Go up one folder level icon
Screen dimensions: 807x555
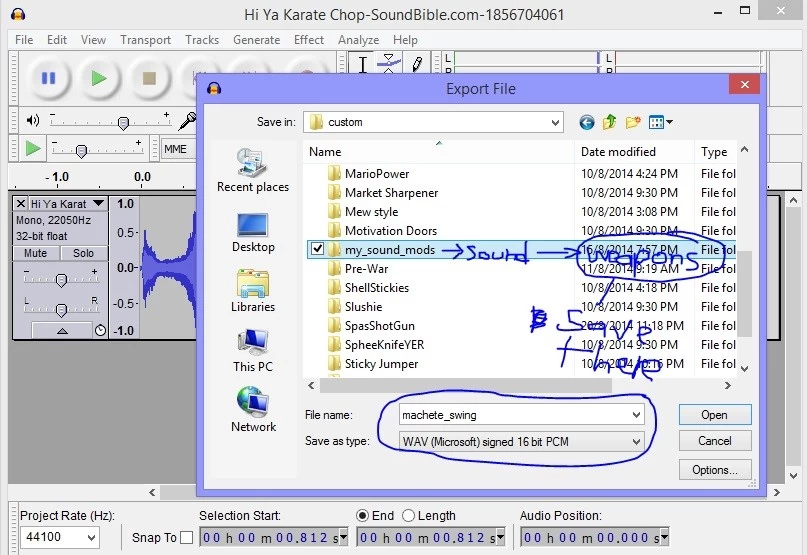point(609,123)
